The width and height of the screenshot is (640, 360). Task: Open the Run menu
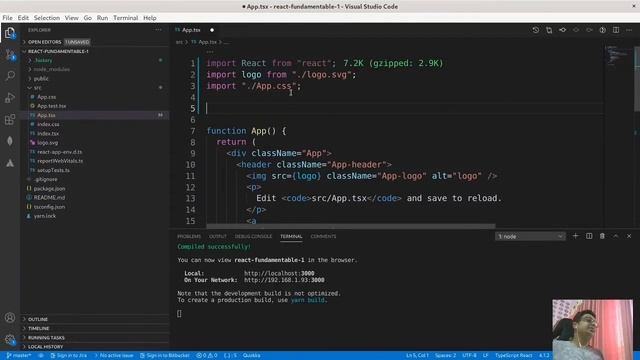pyautogui.click(x=102, y=18)
